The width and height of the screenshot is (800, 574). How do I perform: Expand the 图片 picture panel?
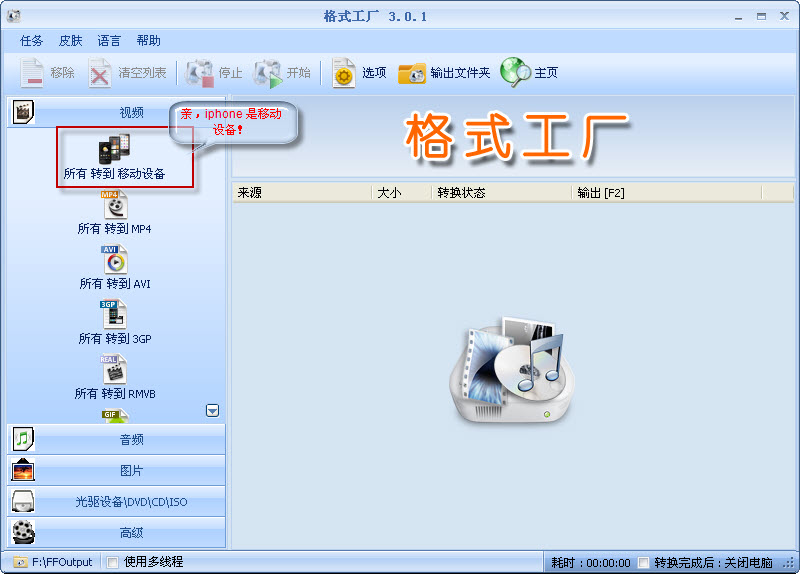116,470
